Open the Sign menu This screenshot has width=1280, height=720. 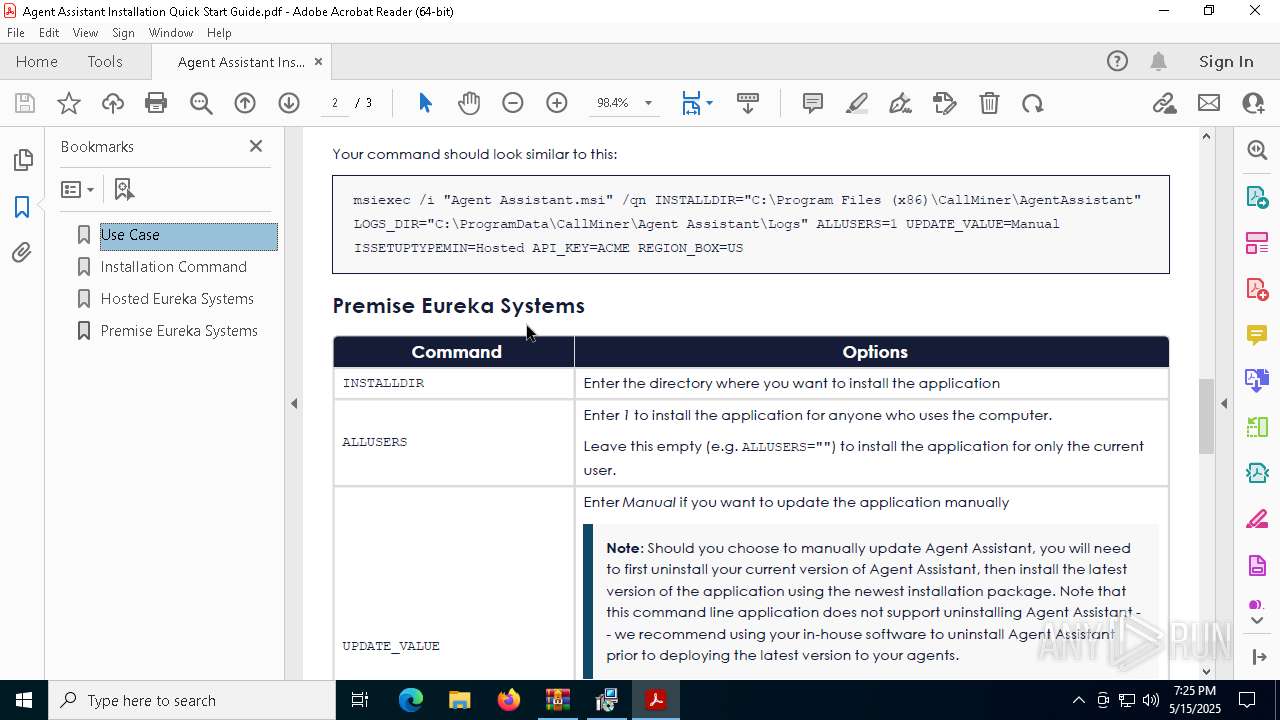[x=124, y=33]
